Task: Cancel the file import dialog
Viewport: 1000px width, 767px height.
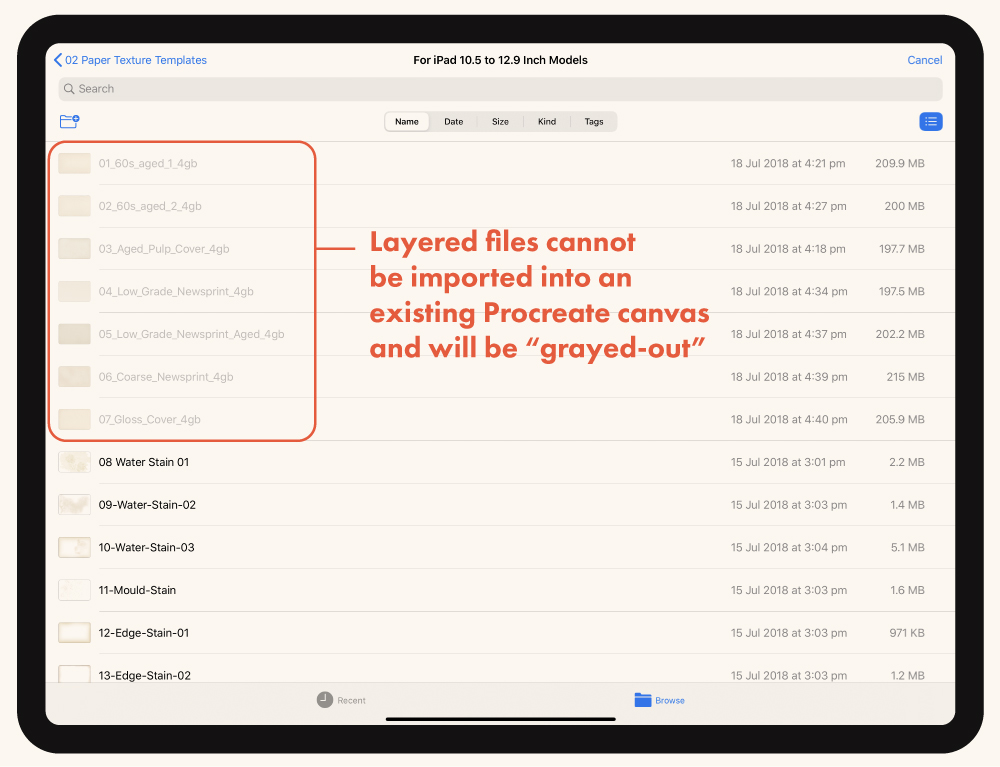Action: click(x=924, y=60)
